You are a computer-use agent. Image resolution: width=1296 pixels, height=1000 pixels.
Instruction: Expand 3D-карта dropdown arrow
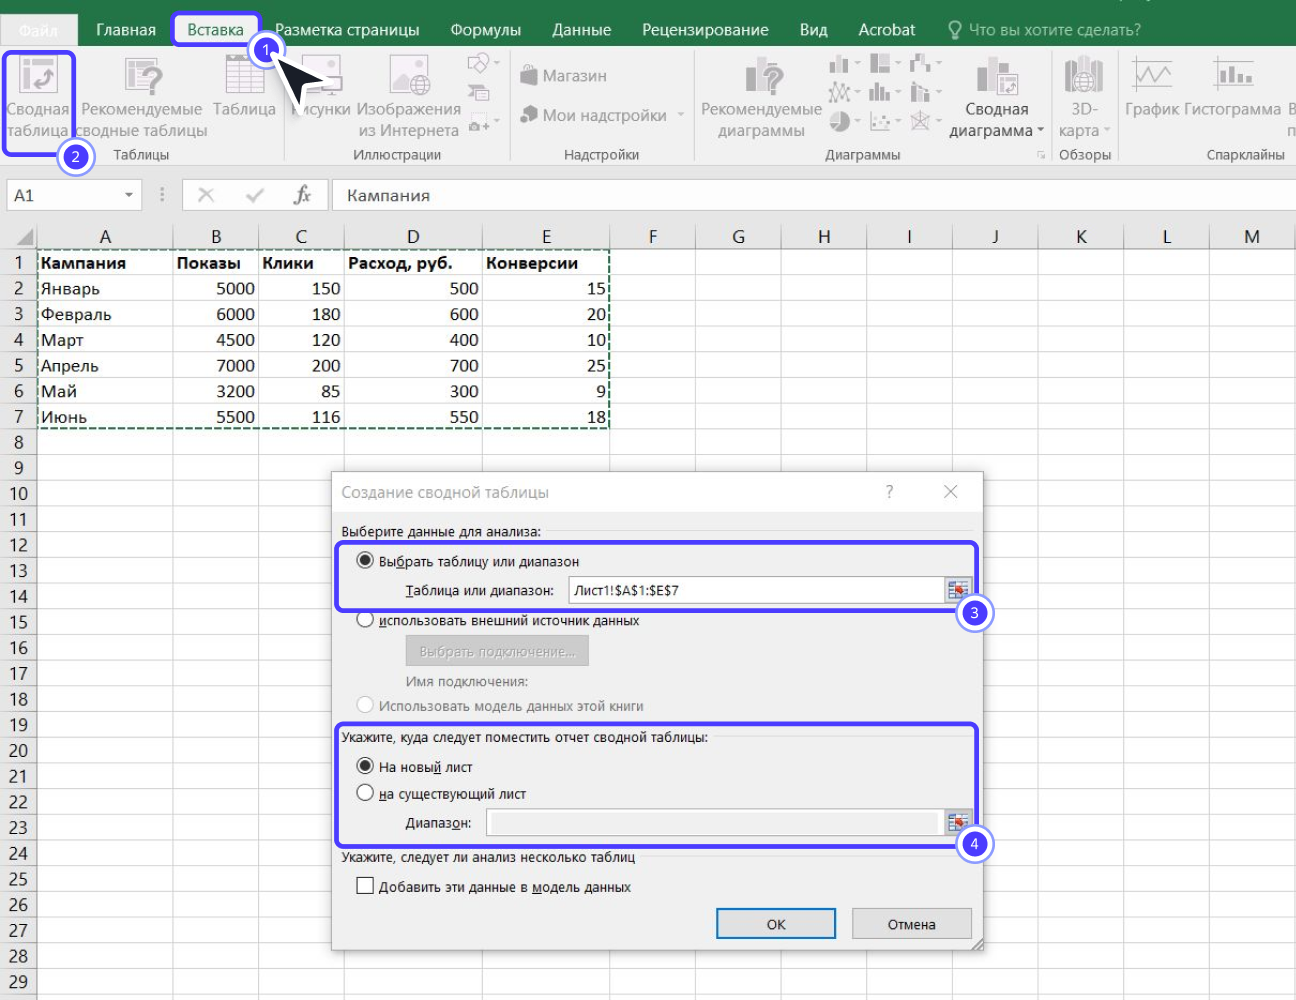[1107, 130]
